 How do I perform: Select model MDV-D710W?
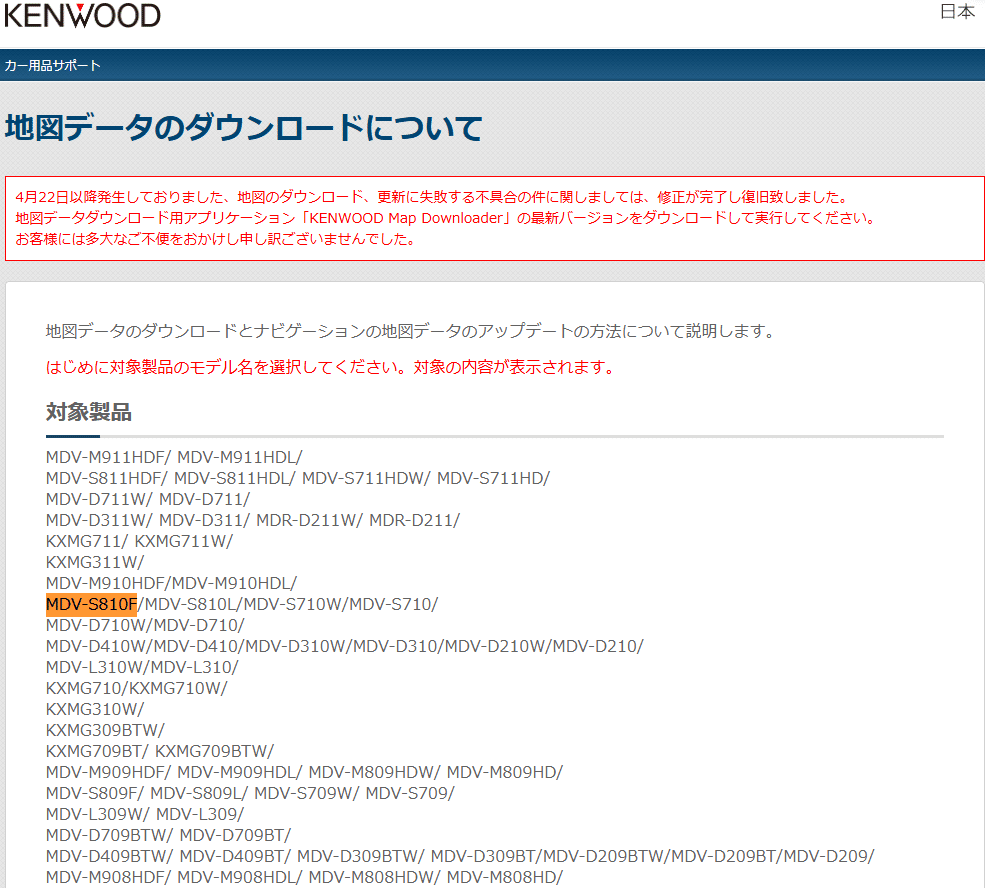point(96,625)
